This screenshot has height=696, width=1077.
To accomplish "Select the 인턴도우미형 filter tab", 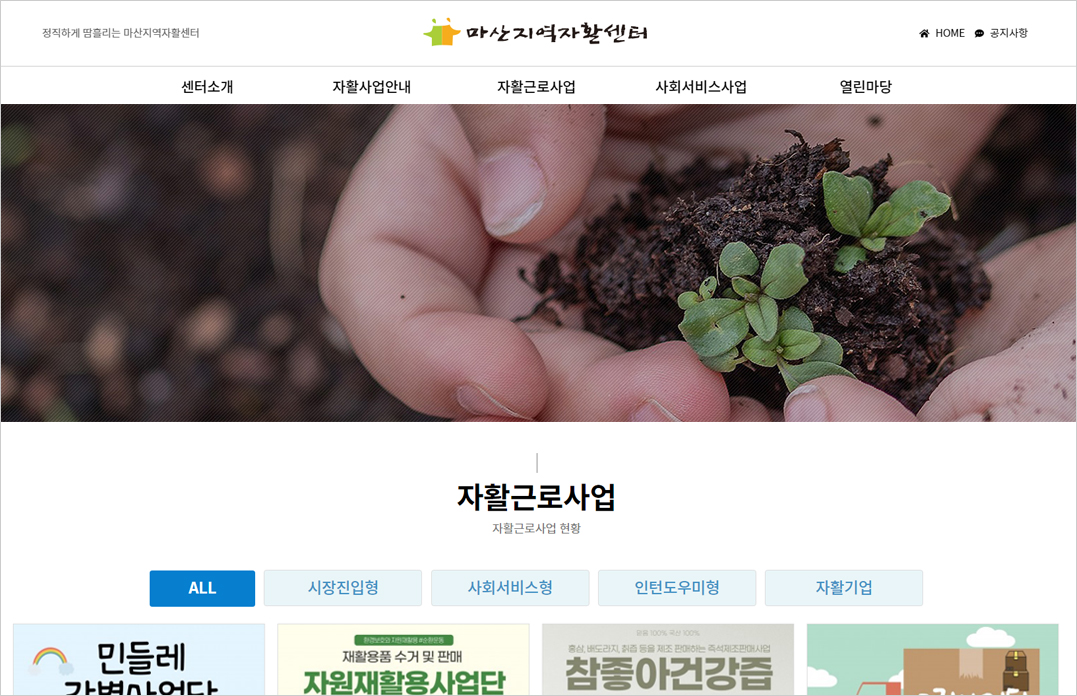I will [x=677, y=588].
